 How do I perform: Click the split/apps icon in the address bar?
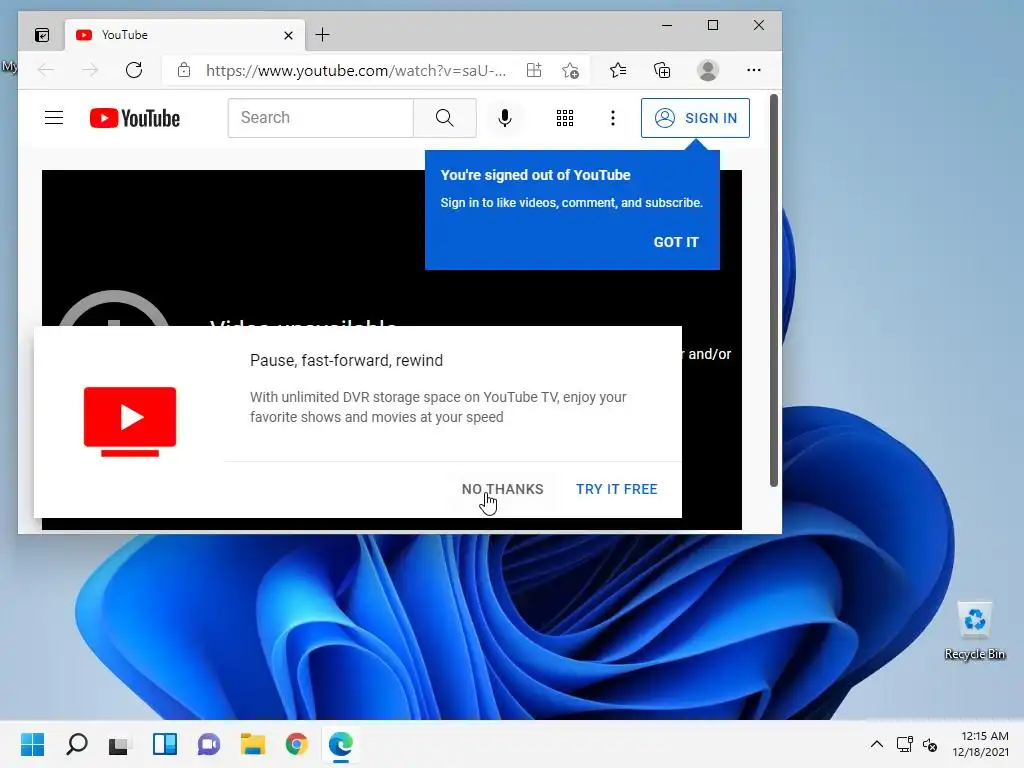534,70
